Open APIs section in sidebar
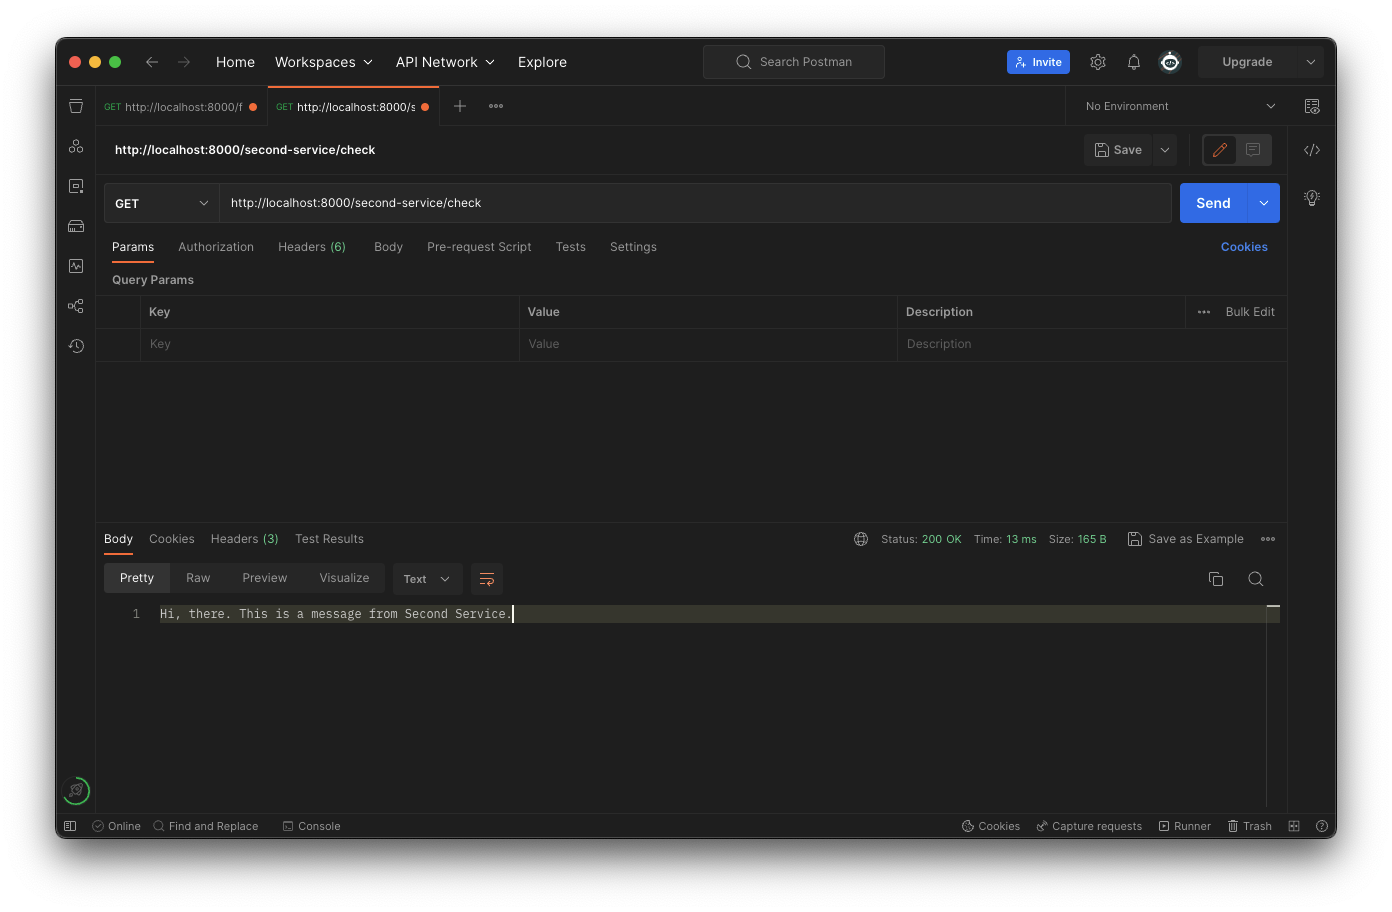This screenshot has height=912, width=1392. point(76,146)
